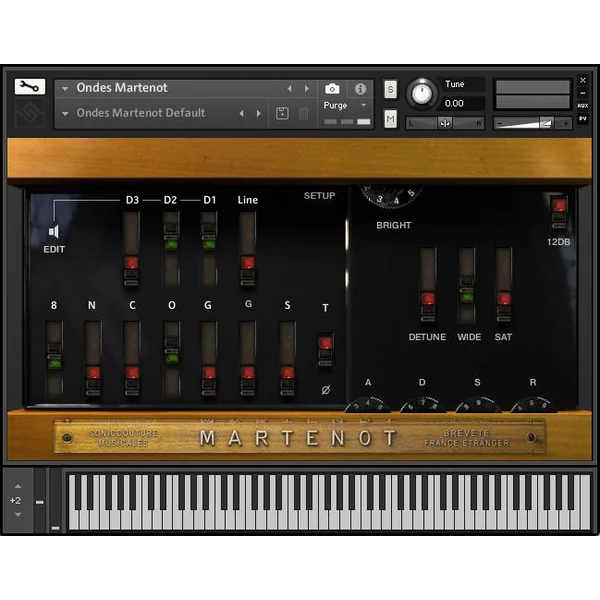Open the instrument info icon
Image resolution: width=600 pixels, height=600 pixels.
click(360, 89)
